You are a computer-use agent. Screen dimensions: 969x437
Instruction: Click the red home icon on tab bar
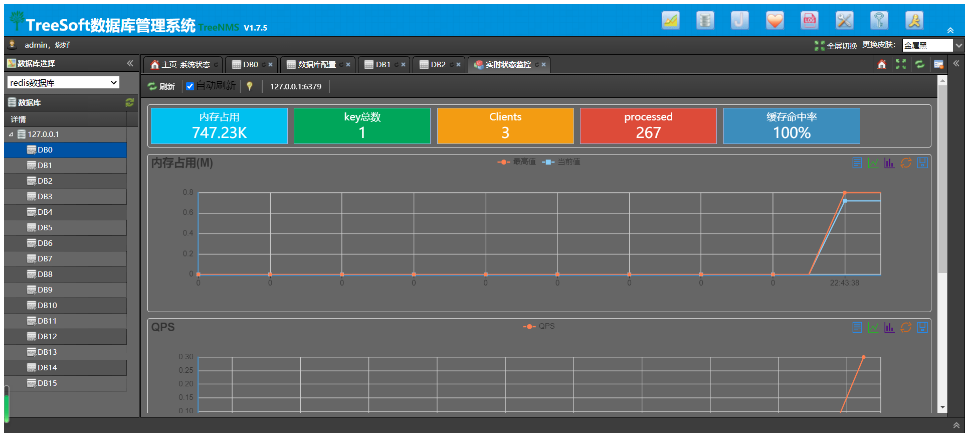coord(882,64)
